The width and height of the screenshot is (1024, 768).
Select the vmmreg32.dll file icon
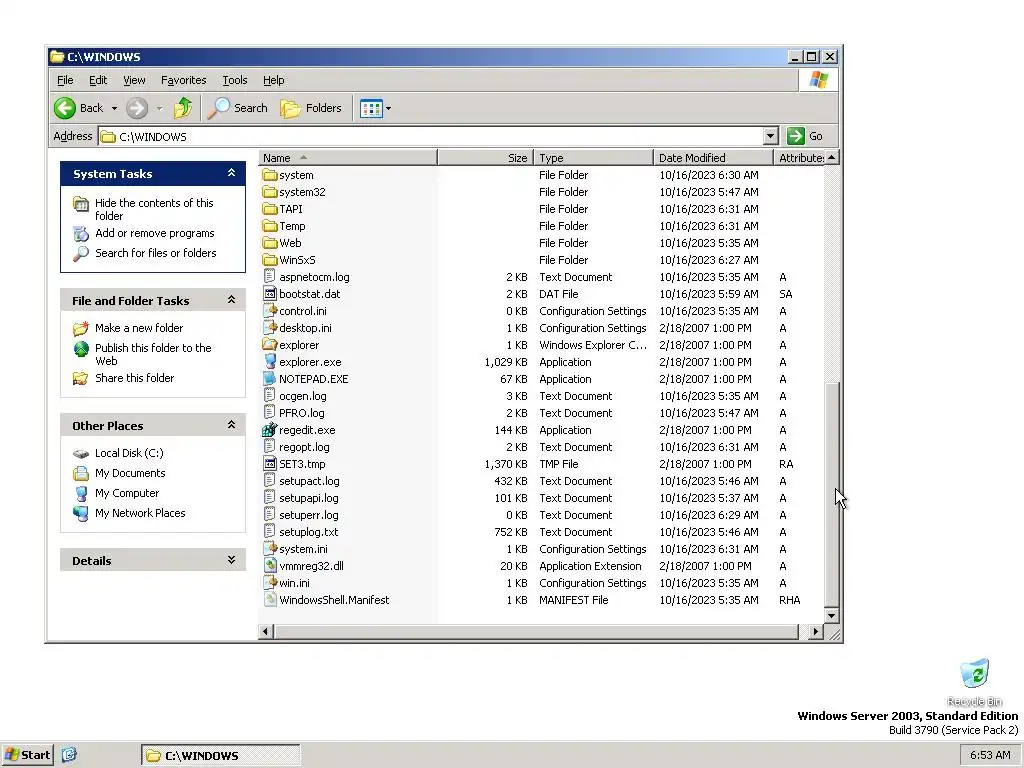coord(270,566)
